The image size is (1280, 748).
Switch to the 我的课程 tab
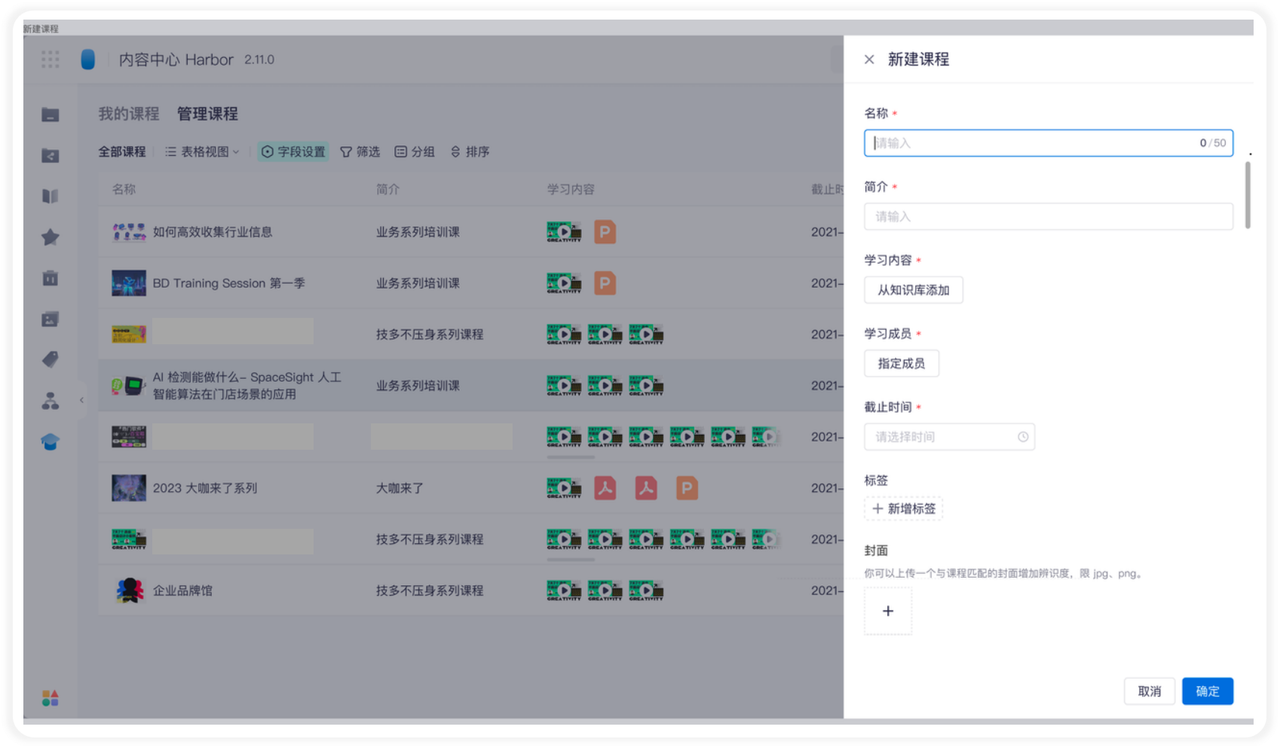128,114
